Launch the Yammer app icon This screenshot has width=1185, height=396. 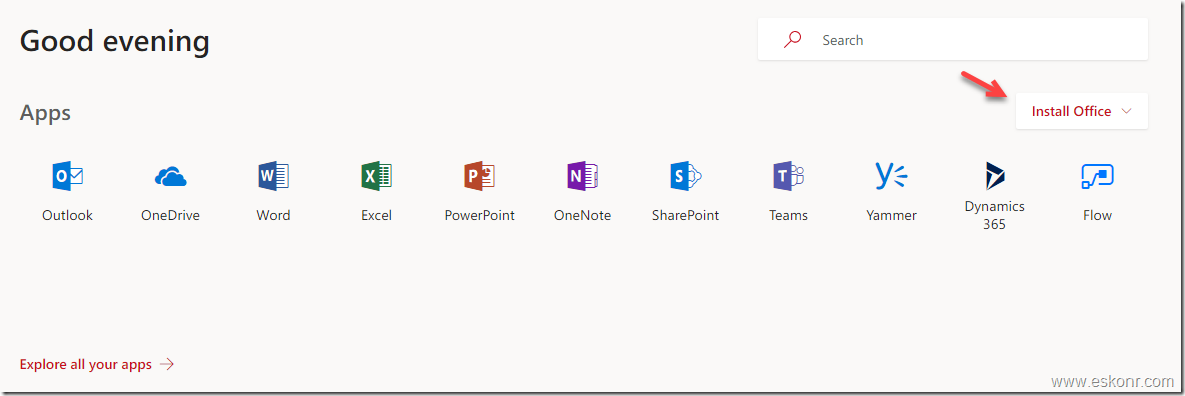click(x=891, y=175)
